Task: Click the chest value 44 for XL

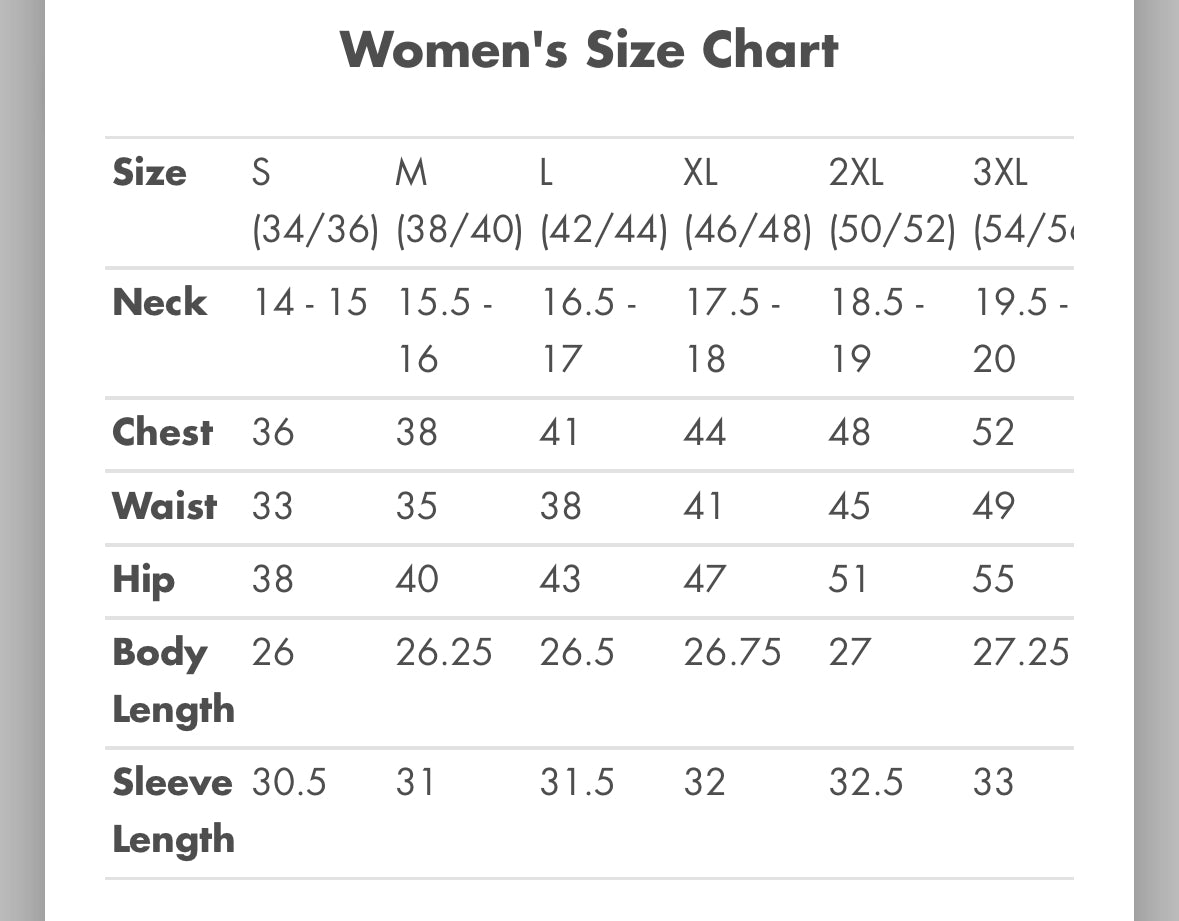Action: pos(705,432)
